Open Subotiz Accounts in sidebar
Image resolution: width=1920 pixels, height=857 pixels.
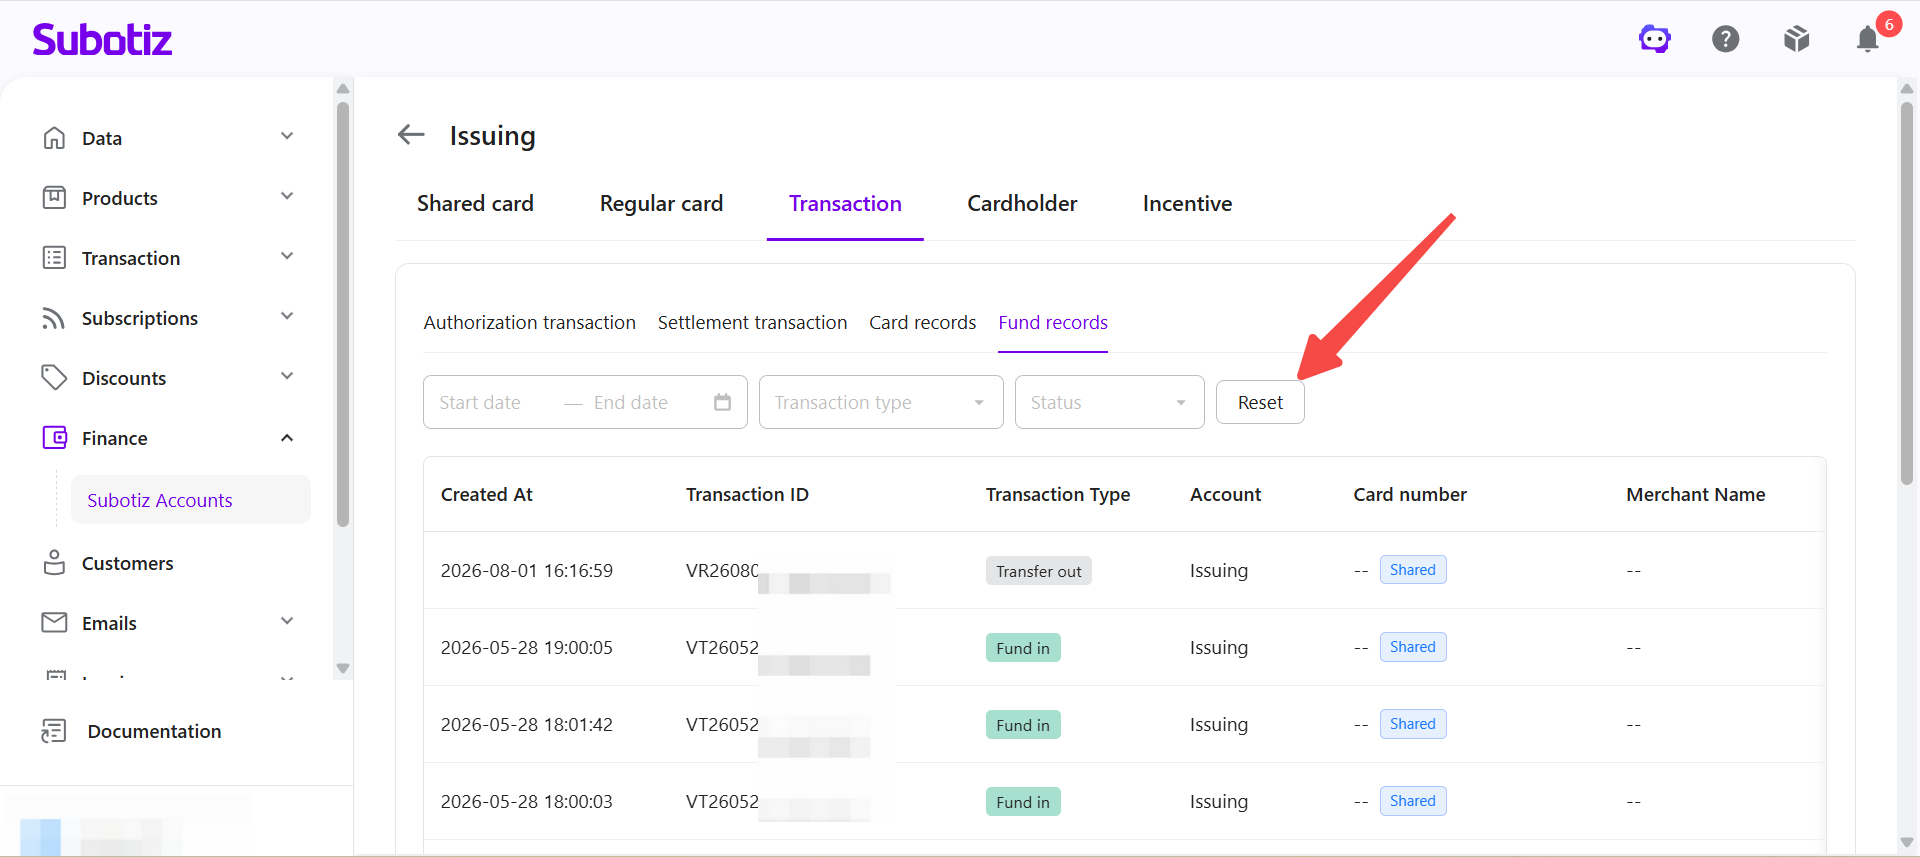190,500
